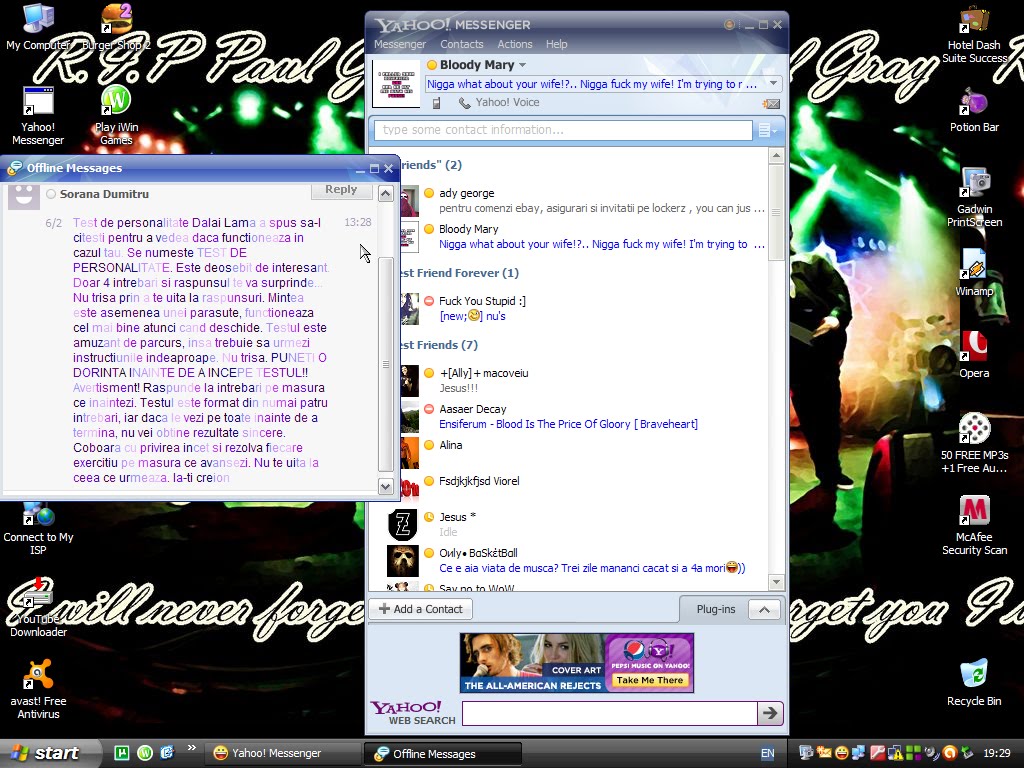The width and height of the screenshot is (1024, 768).
Task: Collapse the "Friends" (2) group header
Action: pyautogui.click(x=431, y=165)
